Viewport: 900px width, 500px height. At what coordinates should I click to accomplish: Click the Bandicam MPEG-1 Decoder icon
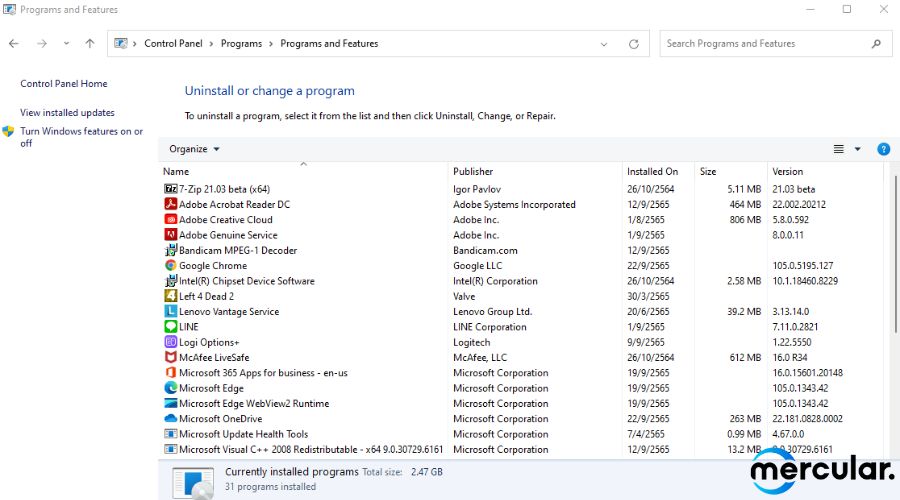pyautogui.click(x=170, y=250)
